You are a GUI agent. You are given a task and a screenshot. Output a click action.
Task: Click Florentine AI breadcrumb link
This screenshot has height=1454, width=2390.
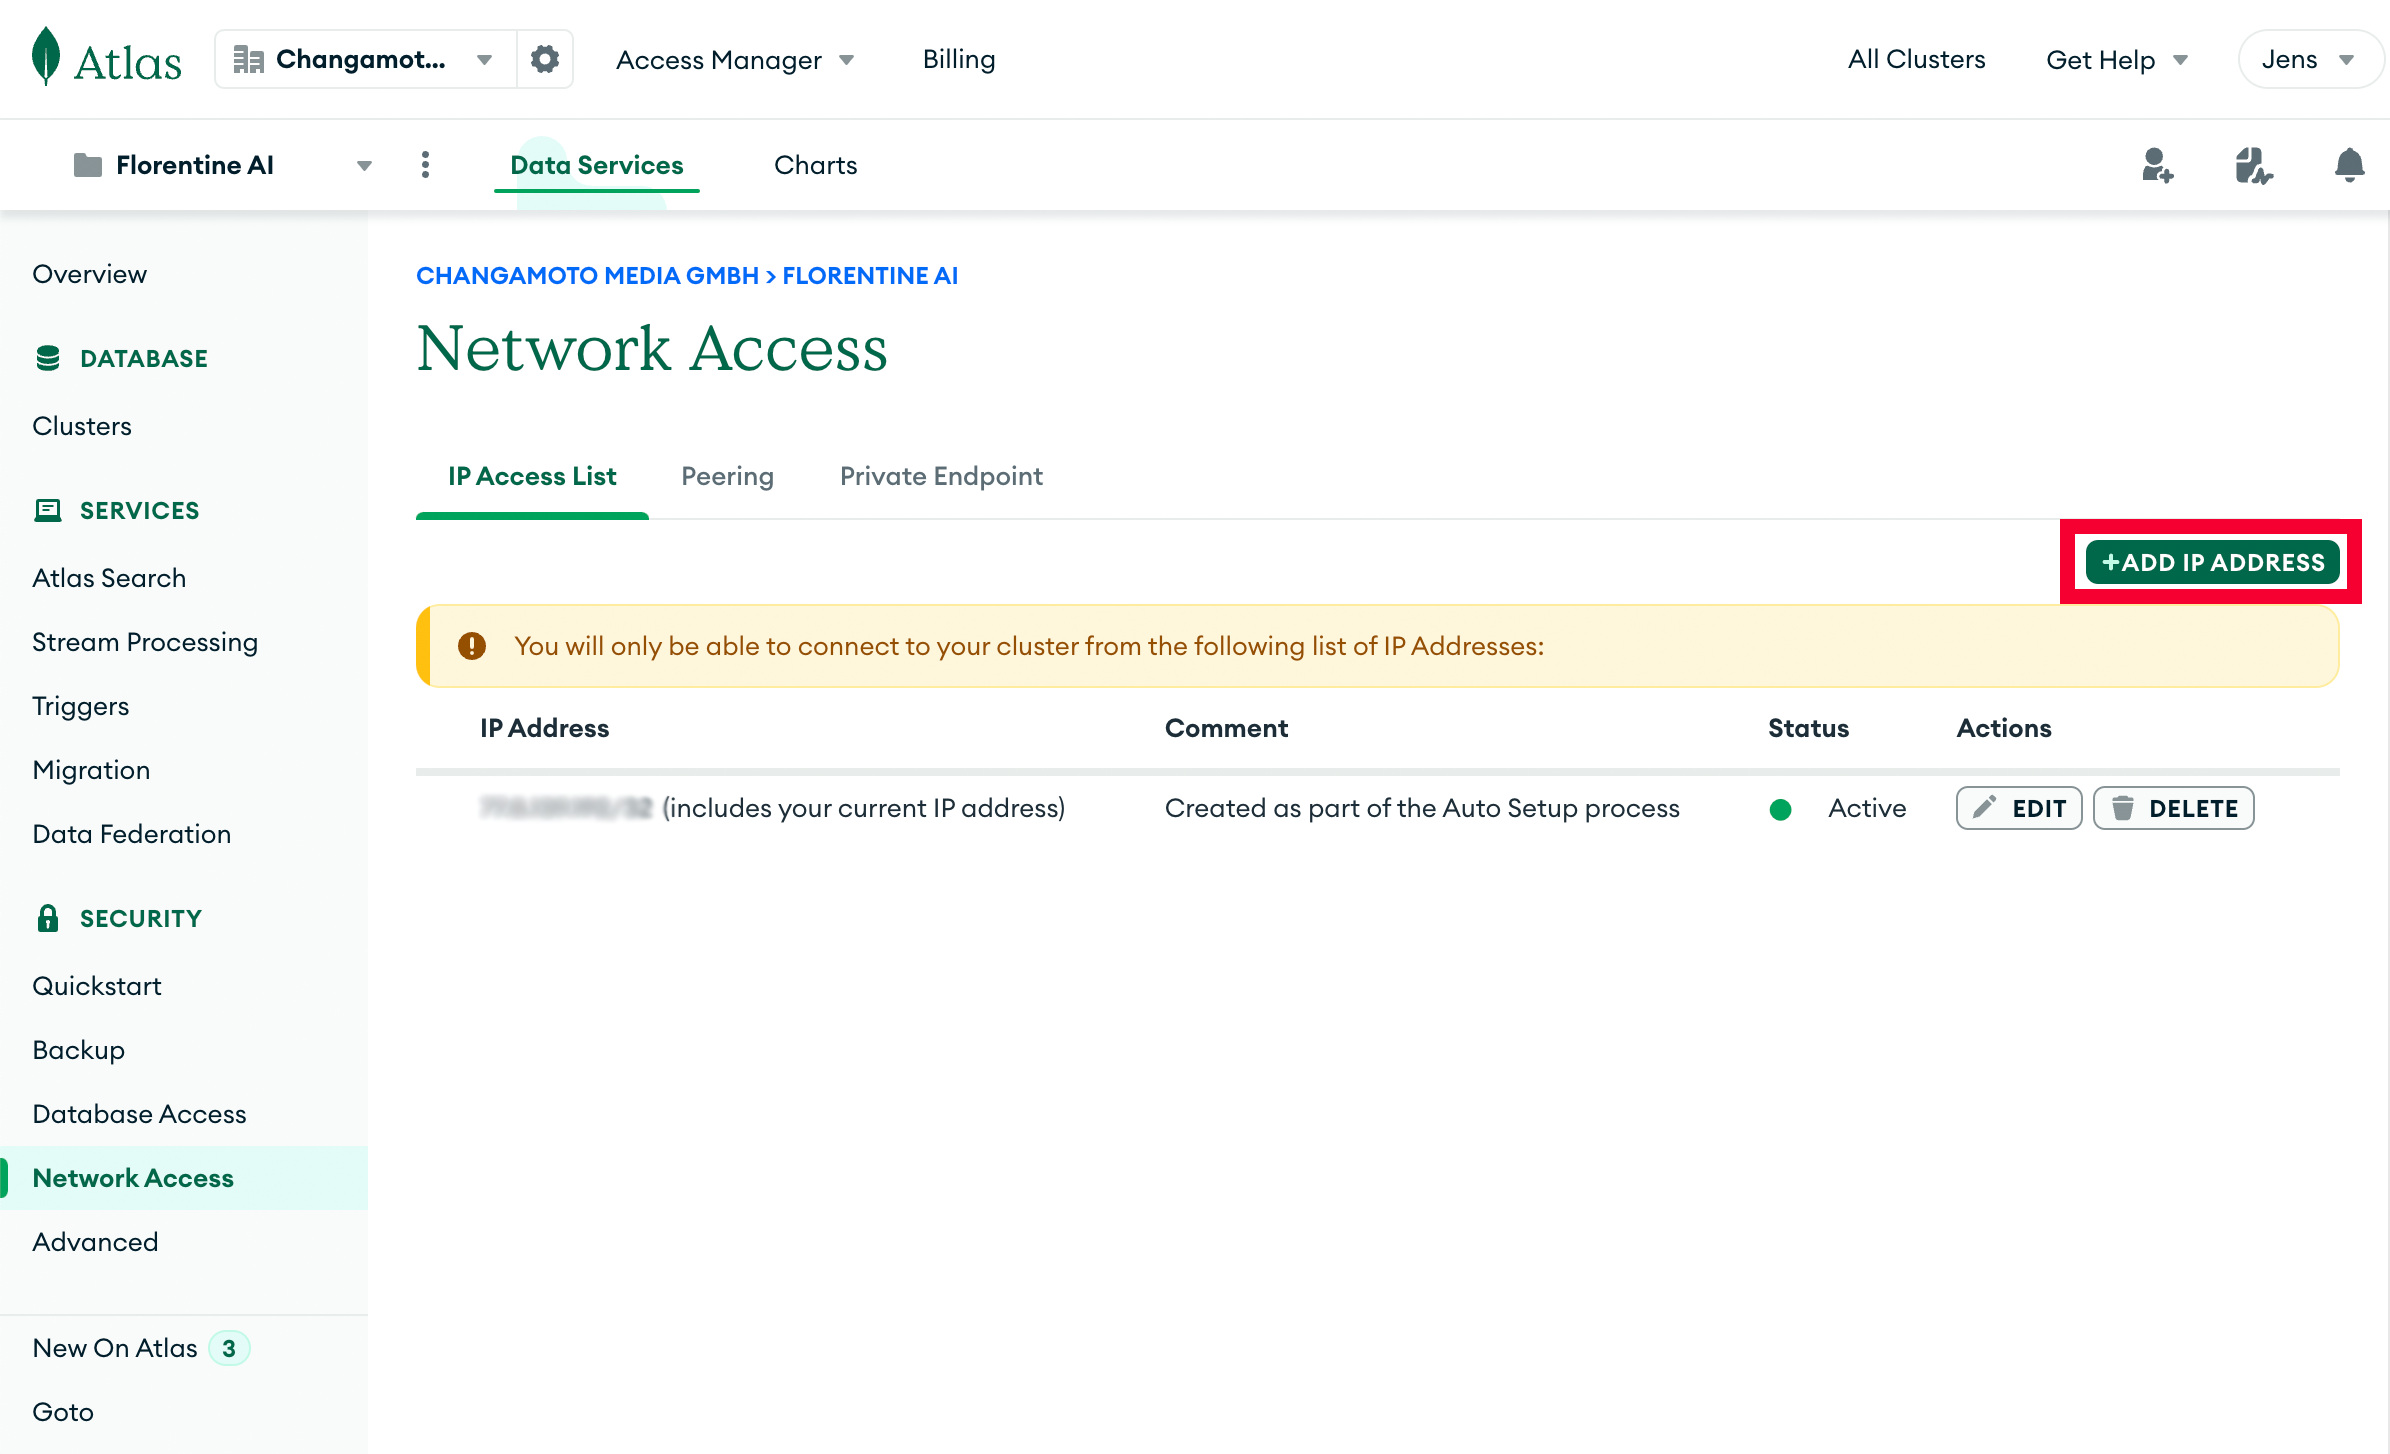[870, 275]
